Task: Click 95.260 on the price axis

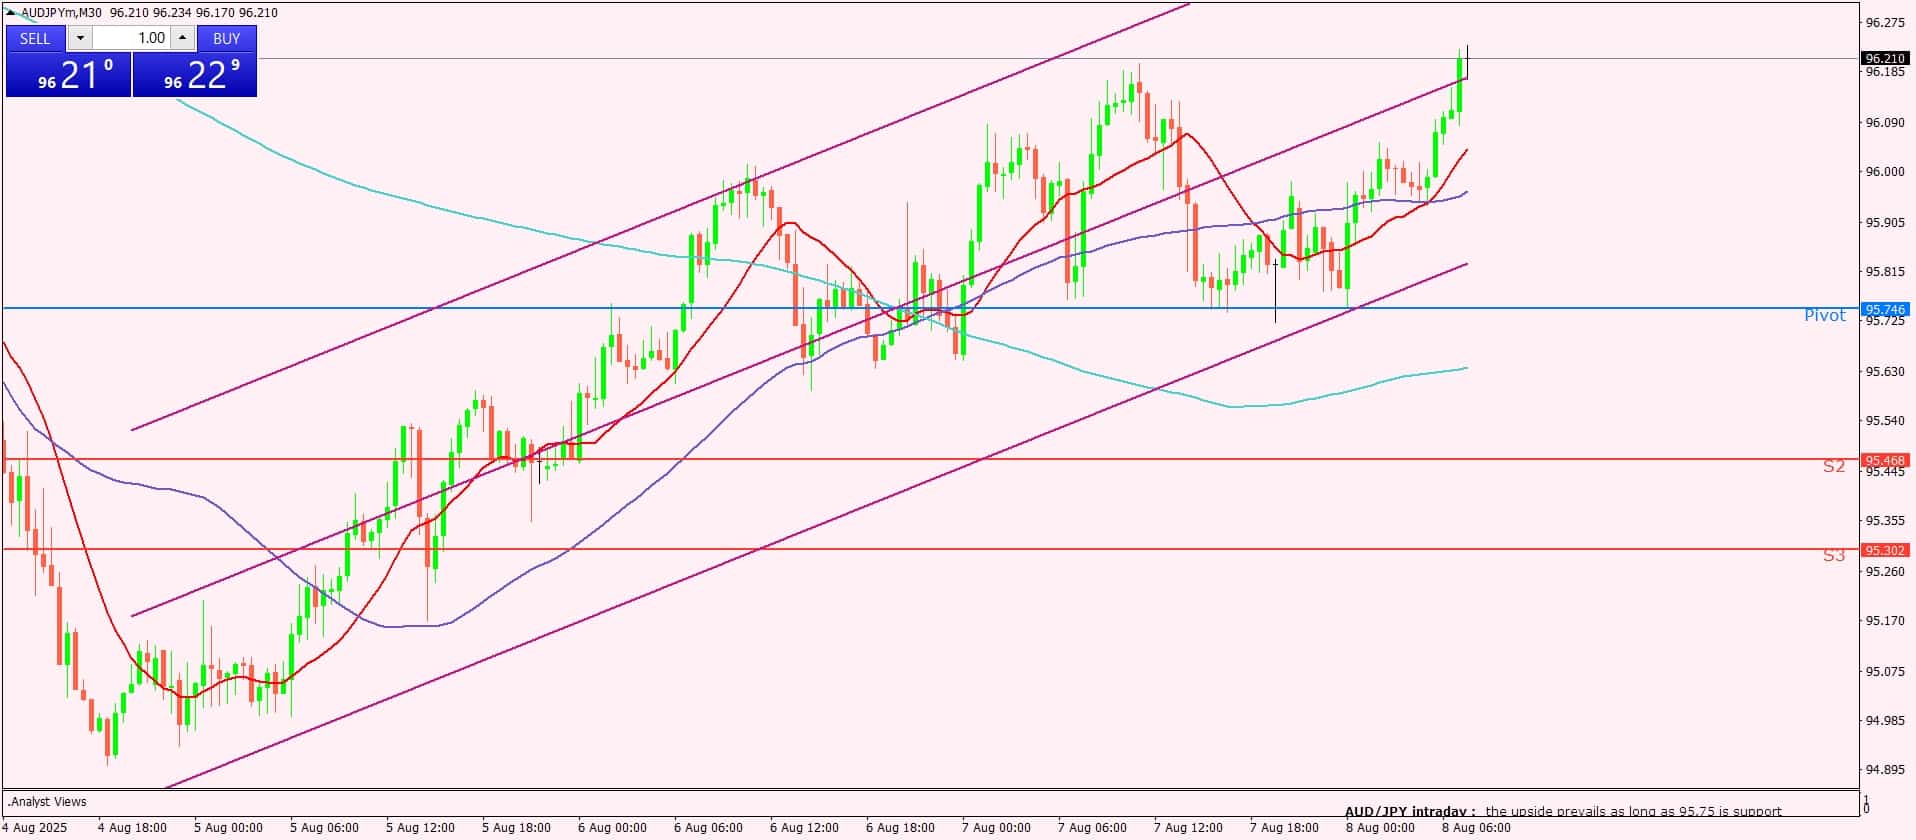Action: (x=1885, y=571)
